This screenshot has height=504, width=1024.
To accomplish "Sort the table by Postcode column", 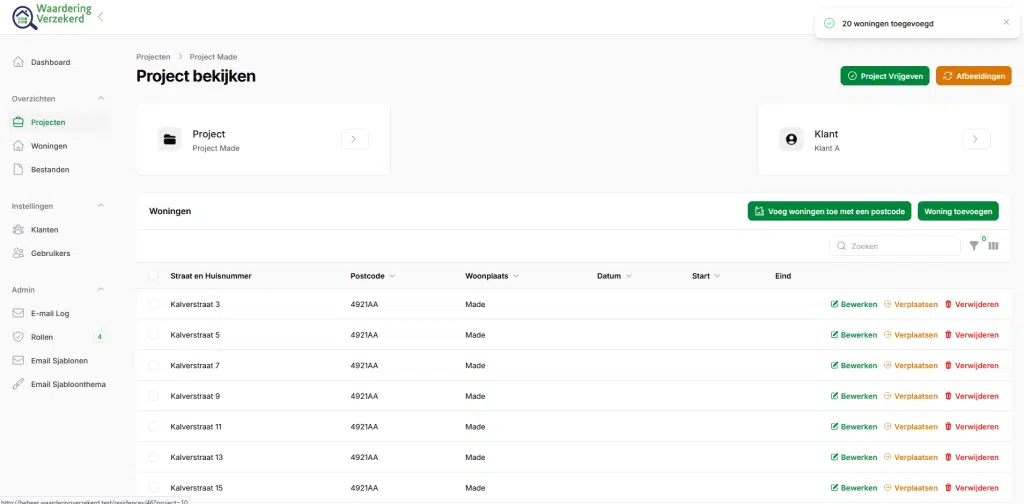I will point(372,276).
